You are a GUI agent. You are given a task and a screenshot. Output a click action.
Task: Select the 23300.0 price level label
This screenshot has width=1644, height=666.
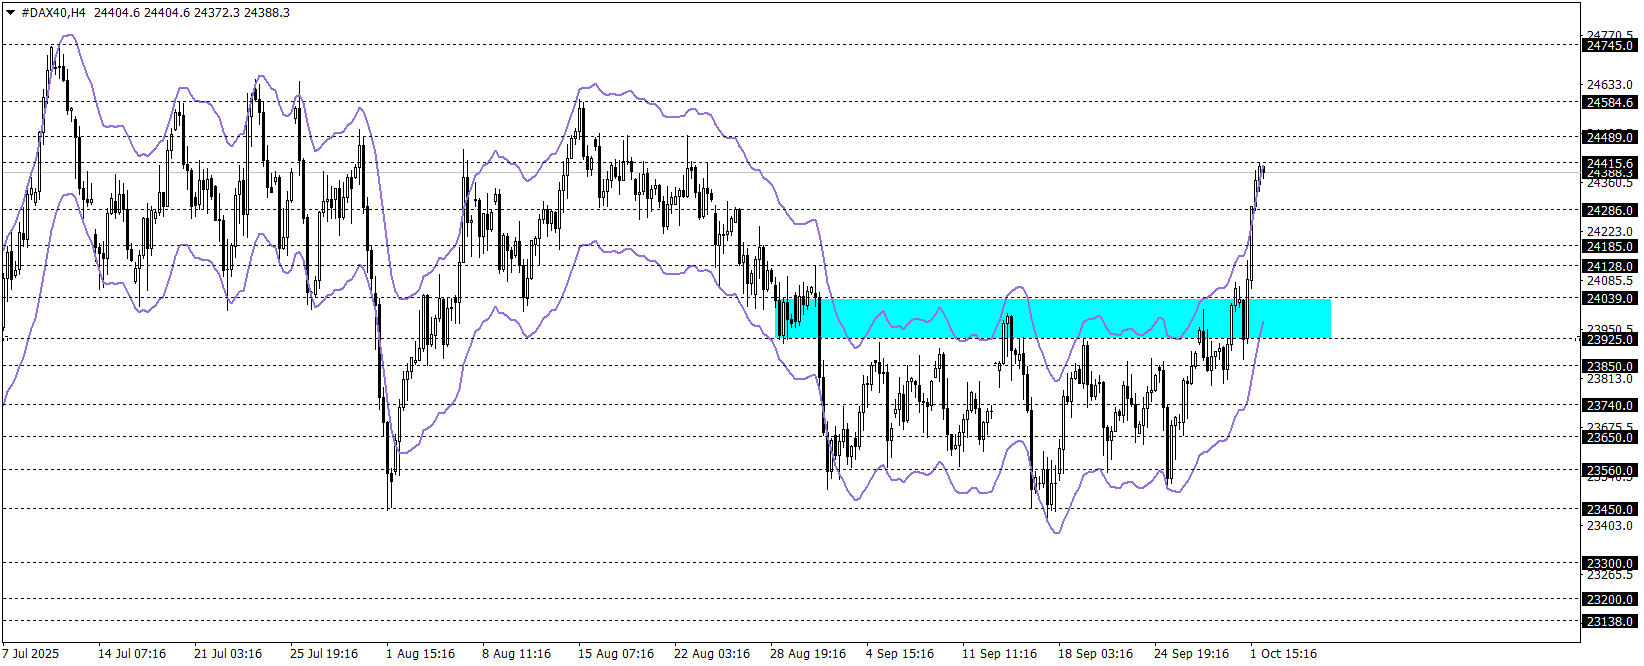[1610, 564]
